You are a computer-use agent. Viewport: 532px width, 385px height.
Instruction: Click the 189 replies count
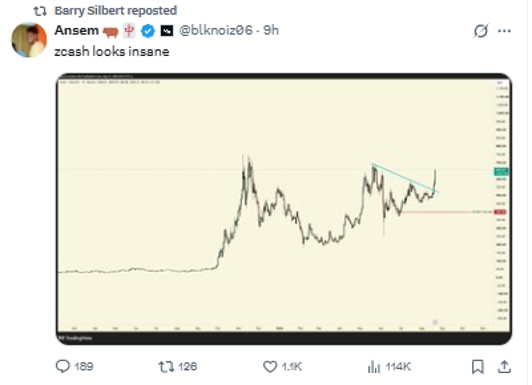tap(83, 367)
